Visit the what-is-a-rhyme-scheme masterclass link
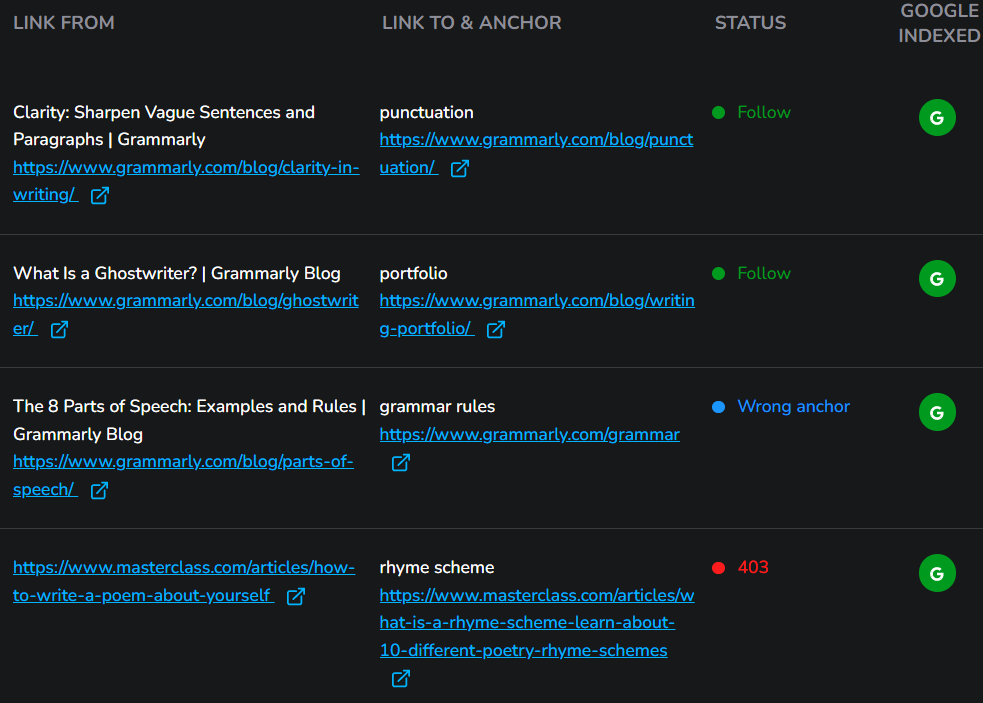983x703 pixels. click(x=537, y=623)
